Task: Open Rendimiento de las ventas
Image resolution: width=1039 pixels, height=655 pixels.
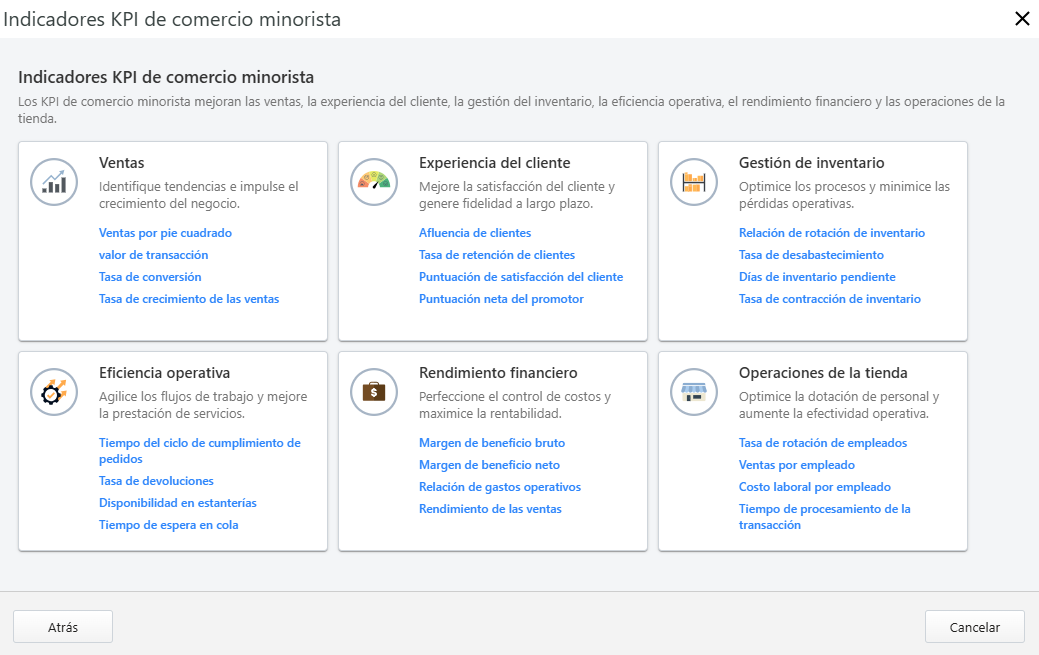Action: pos(489,508)
